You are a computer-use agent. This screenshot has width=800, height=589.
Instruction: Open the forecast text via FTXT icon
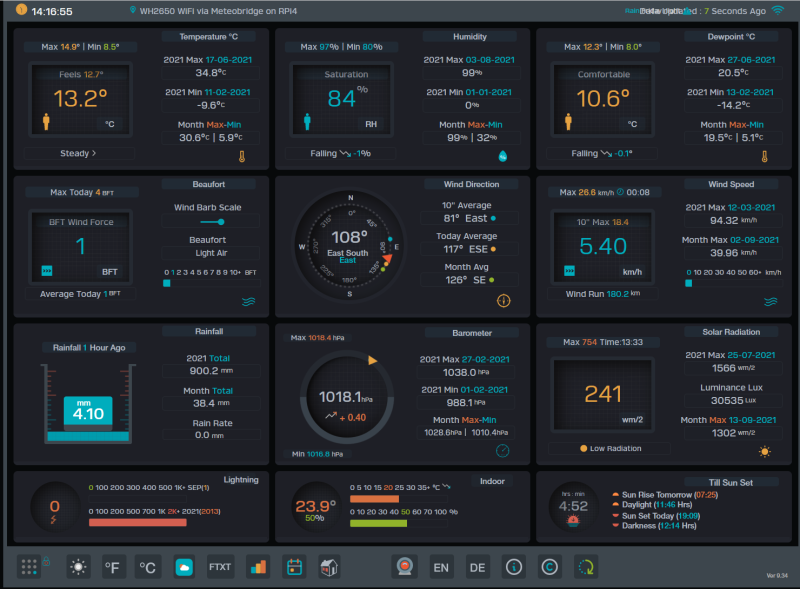220,567
